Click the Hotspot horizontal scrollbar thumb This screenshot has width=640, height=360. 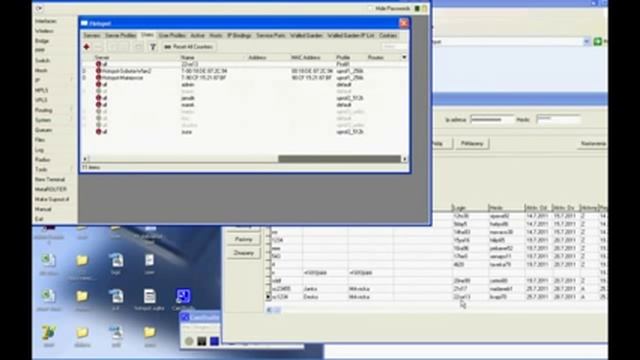340,159
